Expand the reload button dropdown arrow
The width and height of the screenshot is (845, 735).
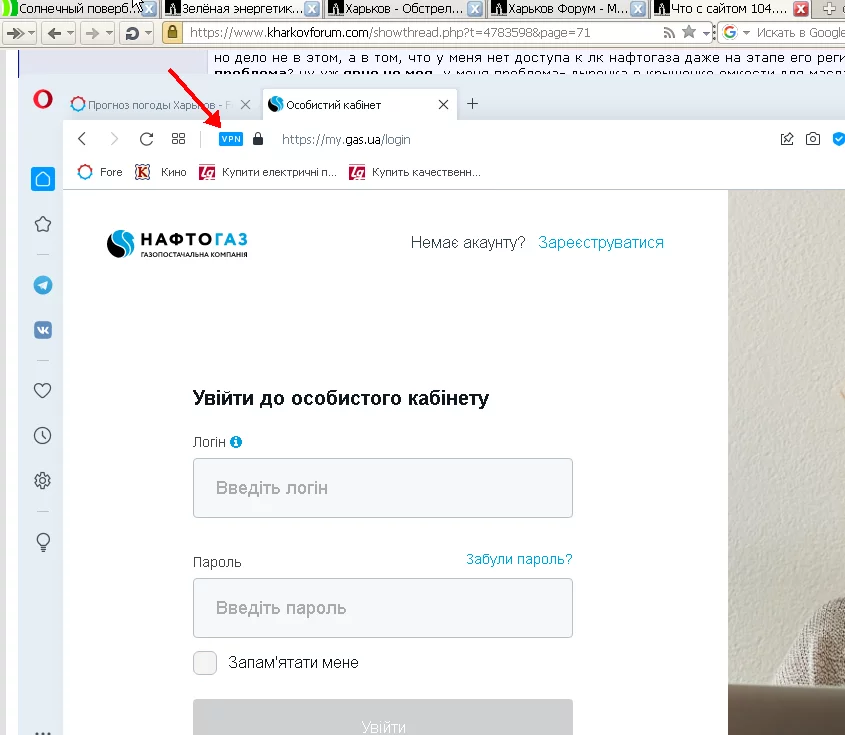(x=148, y=33)
